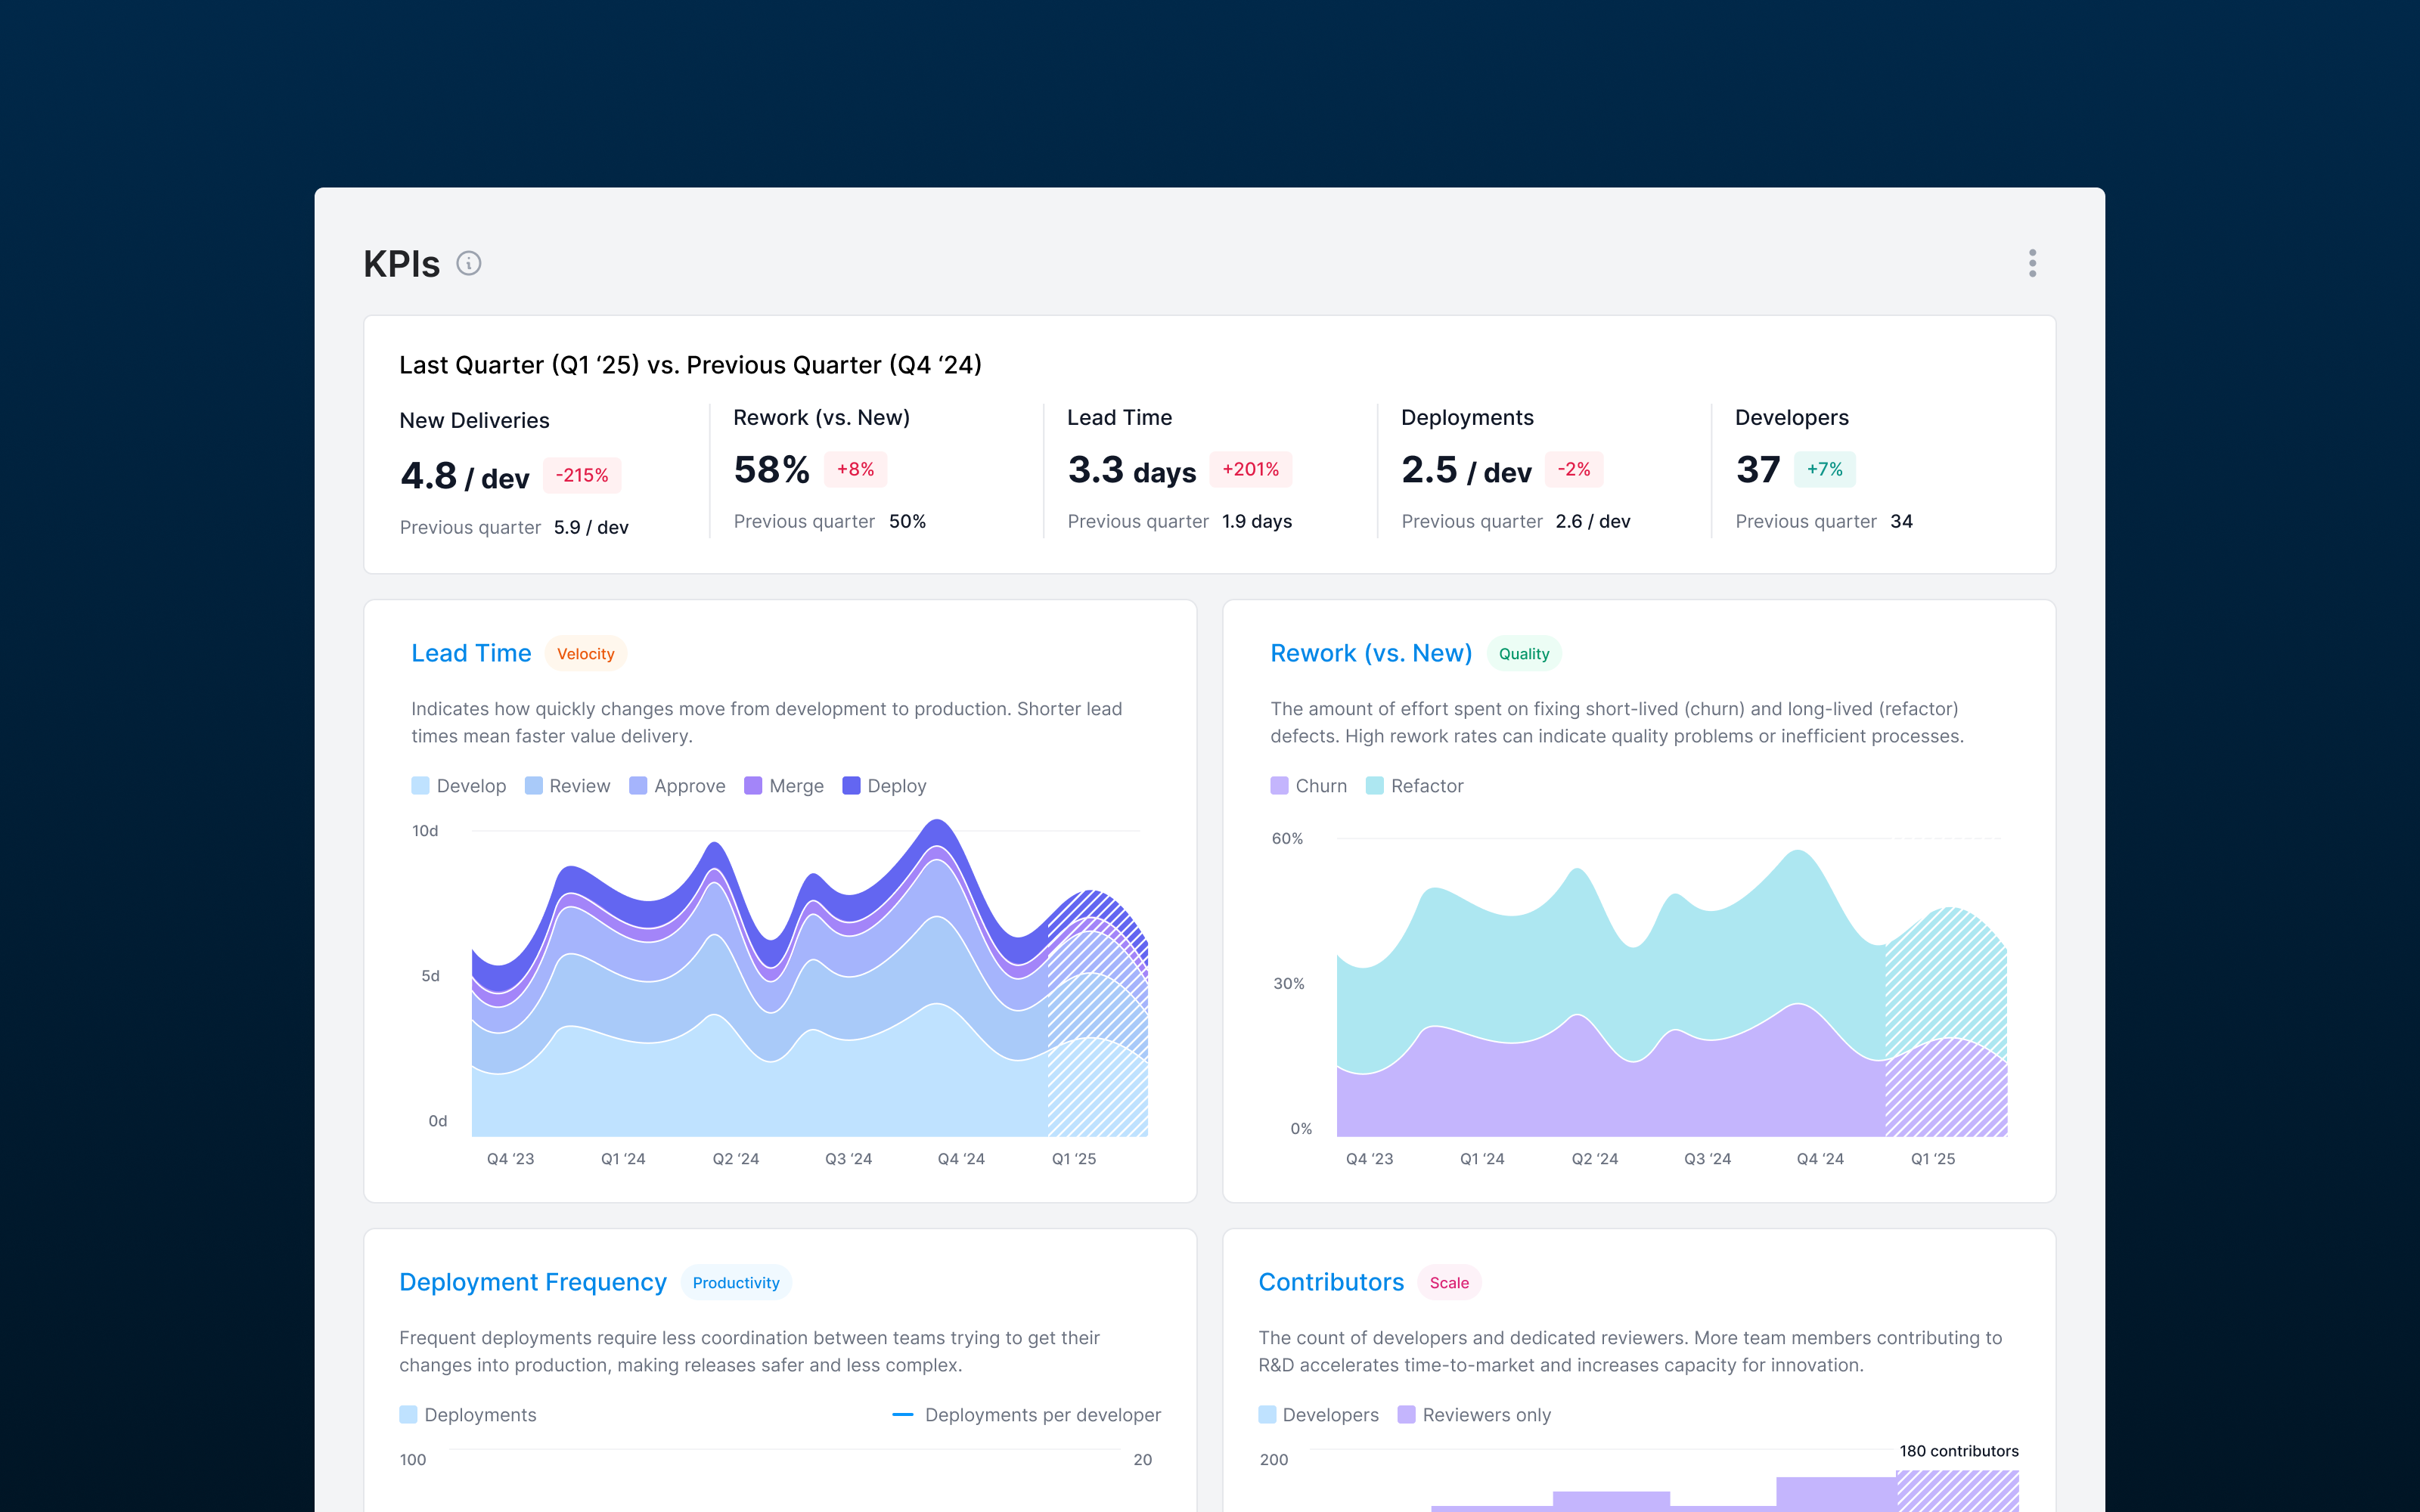Hide the Churn series in Rework chart
Viewport: 2420px width, 1512px height.
click(x=1308, y=786)
